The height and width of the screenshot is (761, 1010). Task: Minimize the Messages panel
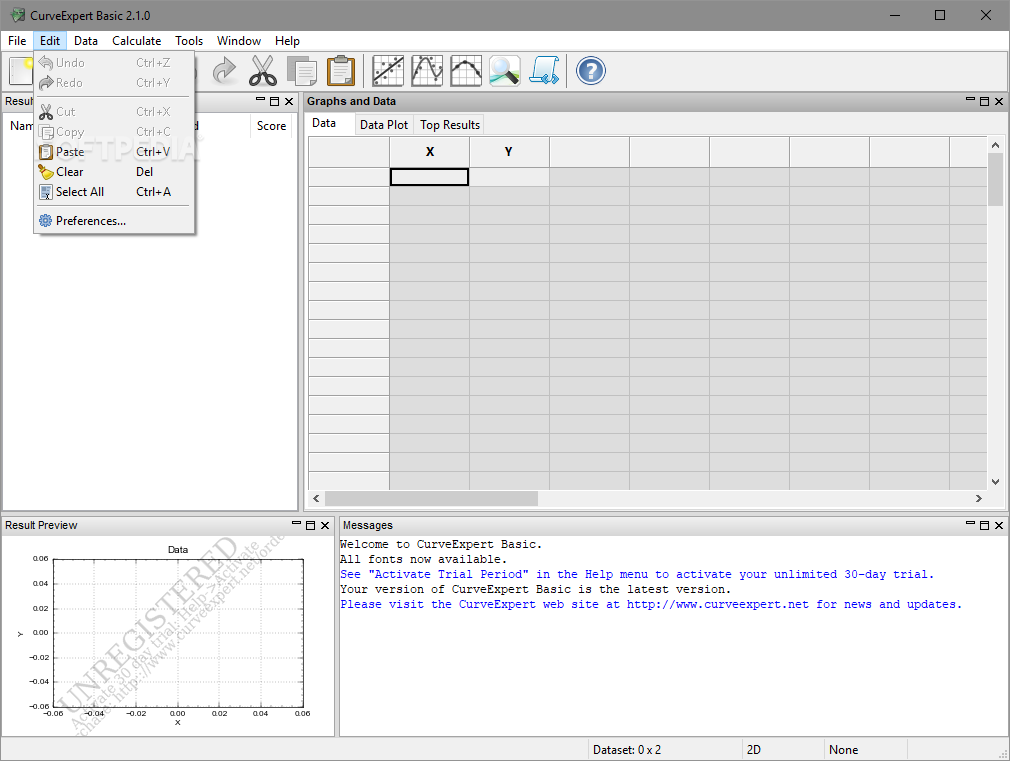tap(970, 525)
